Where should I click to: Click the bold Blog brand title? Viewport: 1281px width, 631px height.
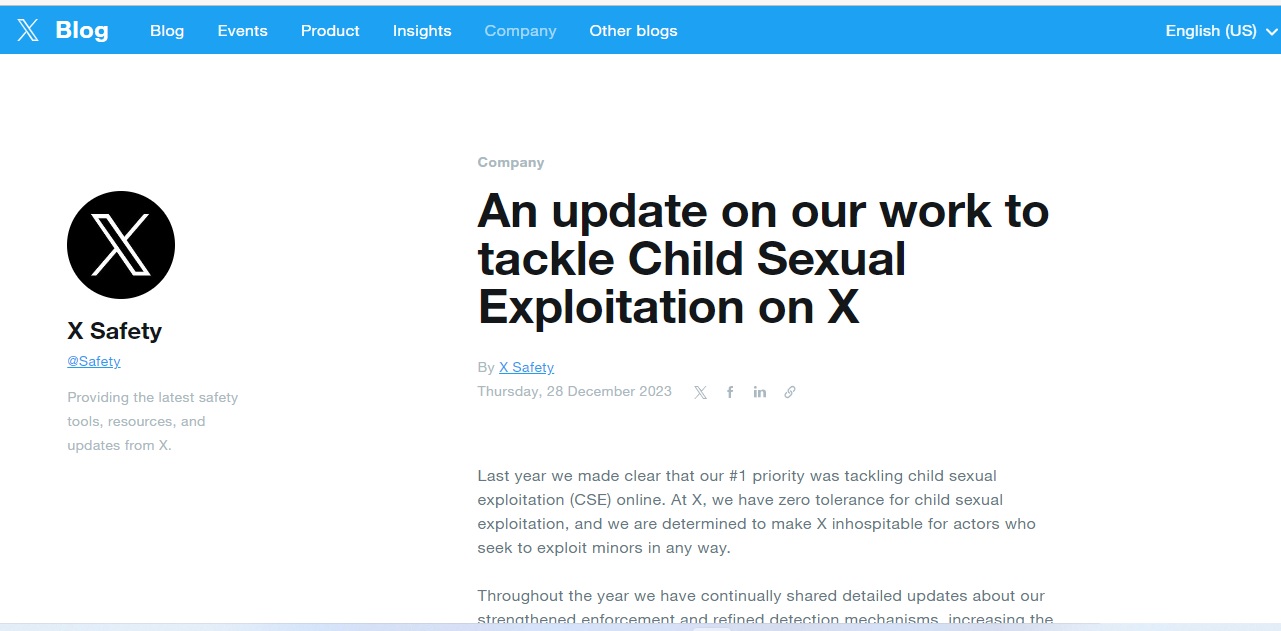82,31
